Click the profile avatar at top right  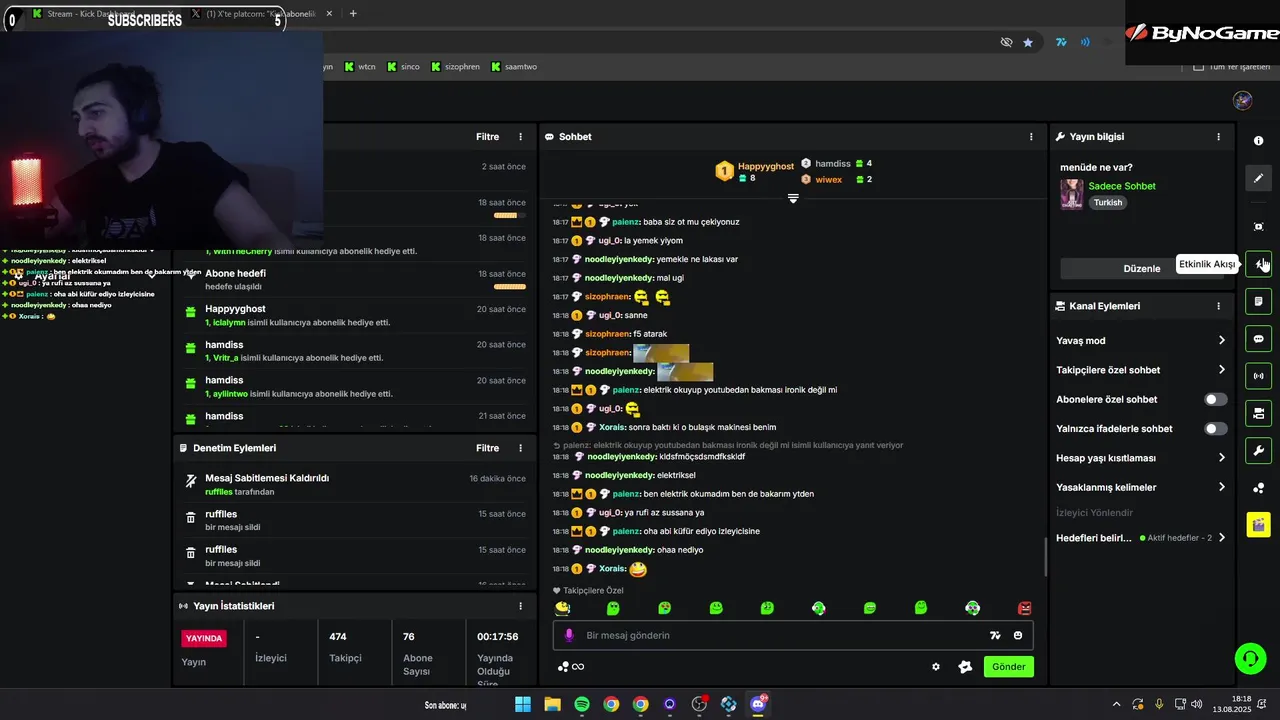[1242, 100]
